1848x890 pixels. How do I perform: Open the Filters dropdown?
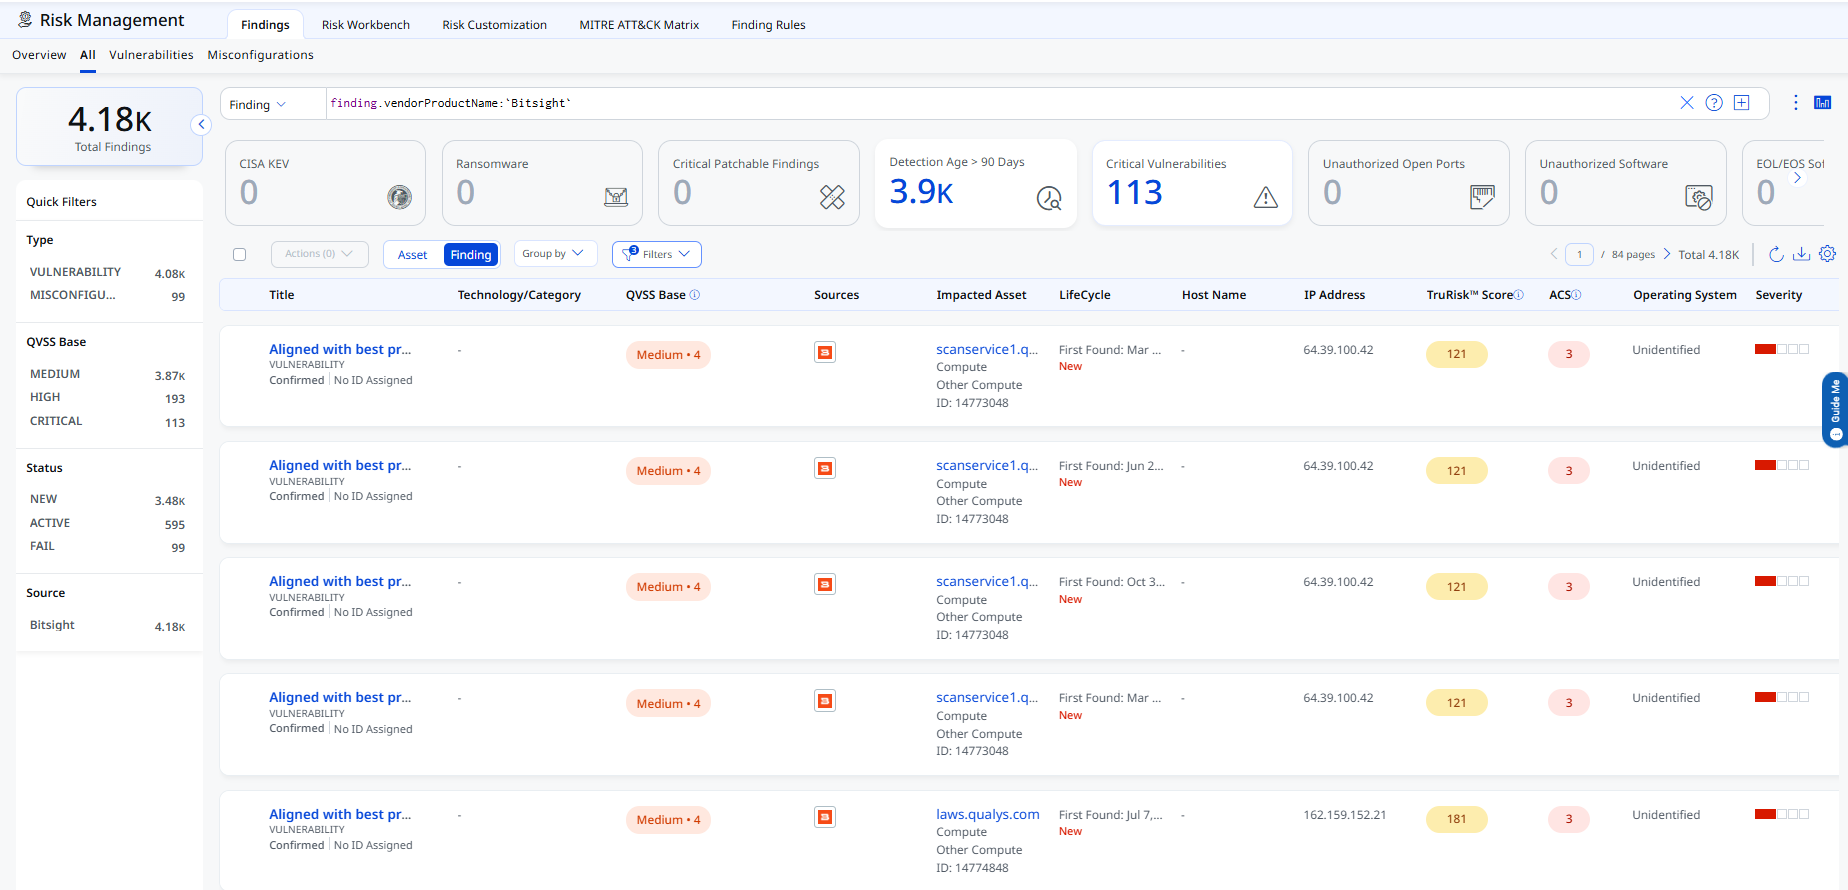point(657,254)
